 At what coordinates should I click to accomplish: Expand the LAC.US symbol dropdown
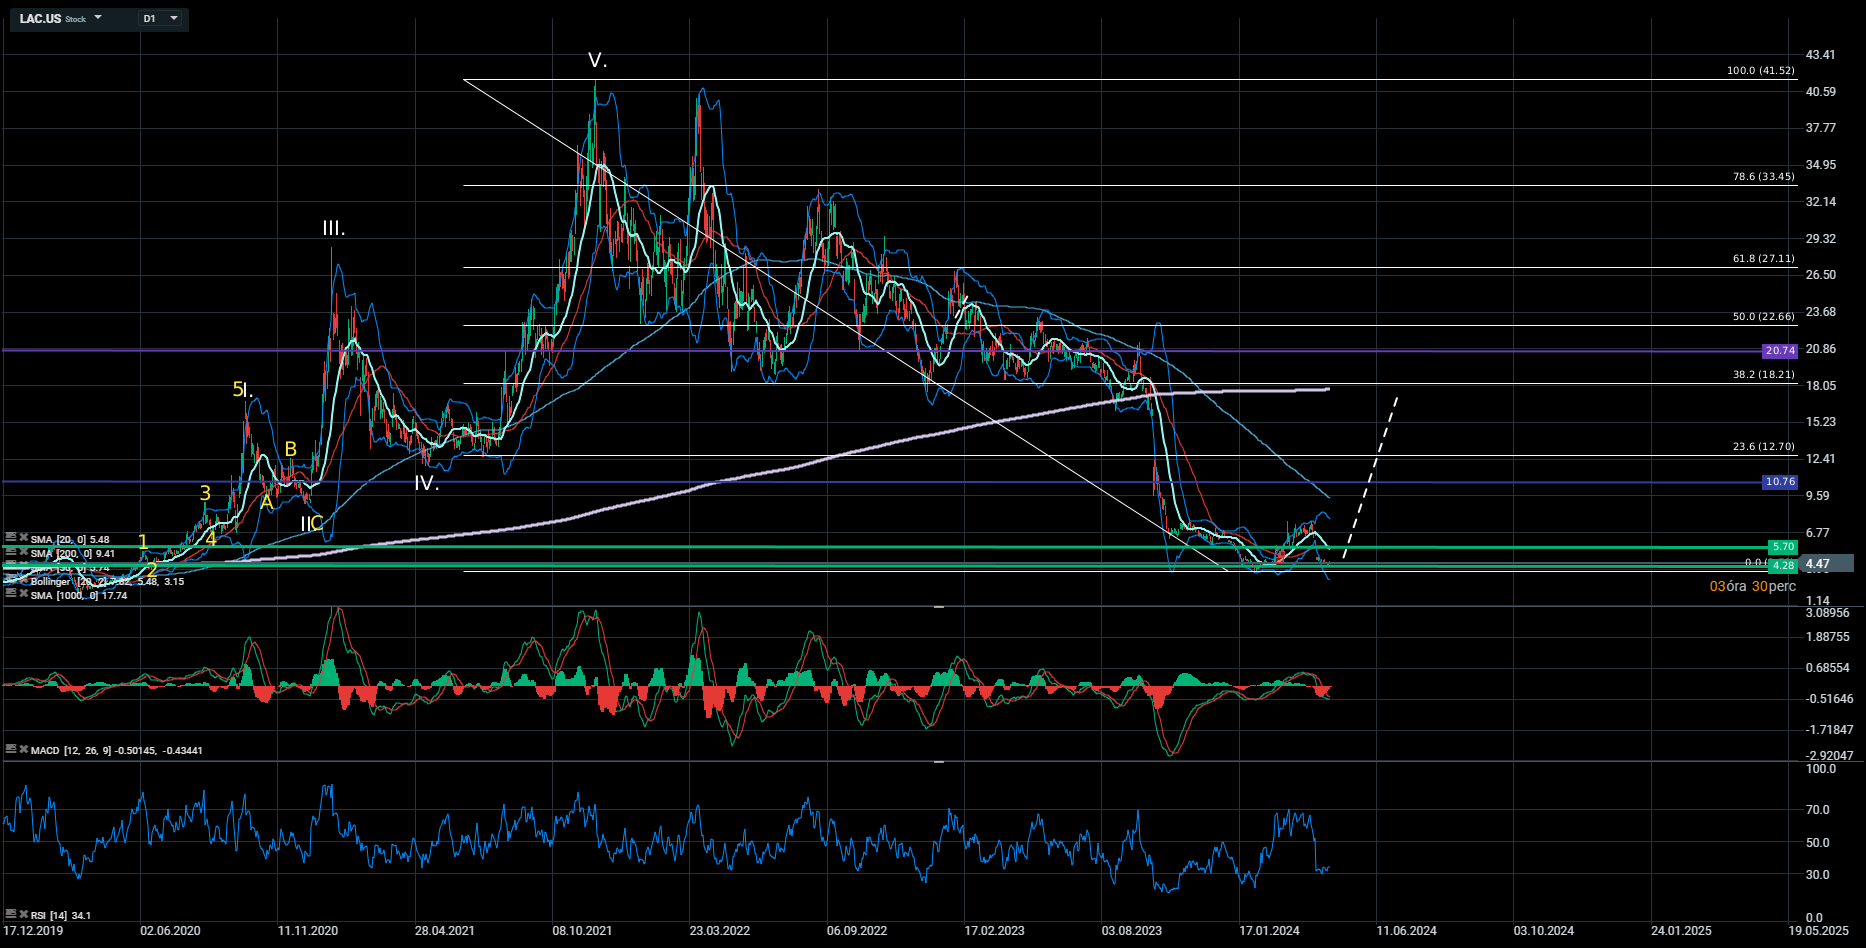pyautogui.click(x=98, y=18)
